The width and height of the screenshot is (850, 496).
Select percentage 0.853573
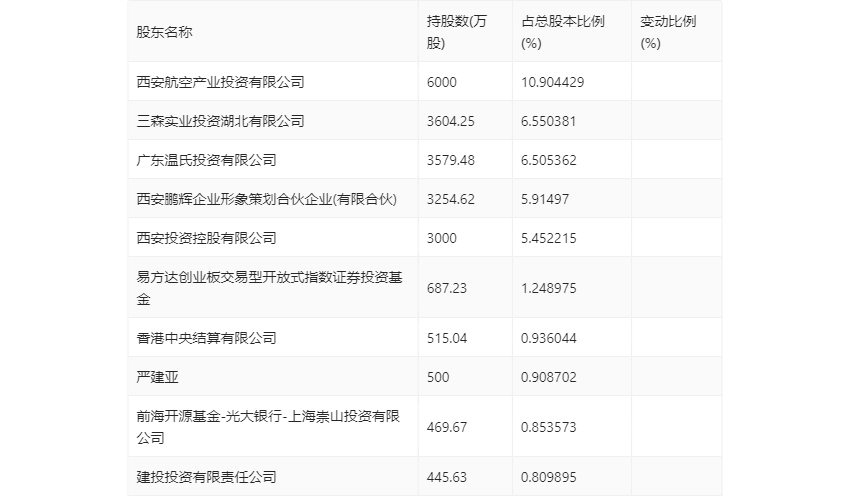pyautogui.click(x=549, y=427)
